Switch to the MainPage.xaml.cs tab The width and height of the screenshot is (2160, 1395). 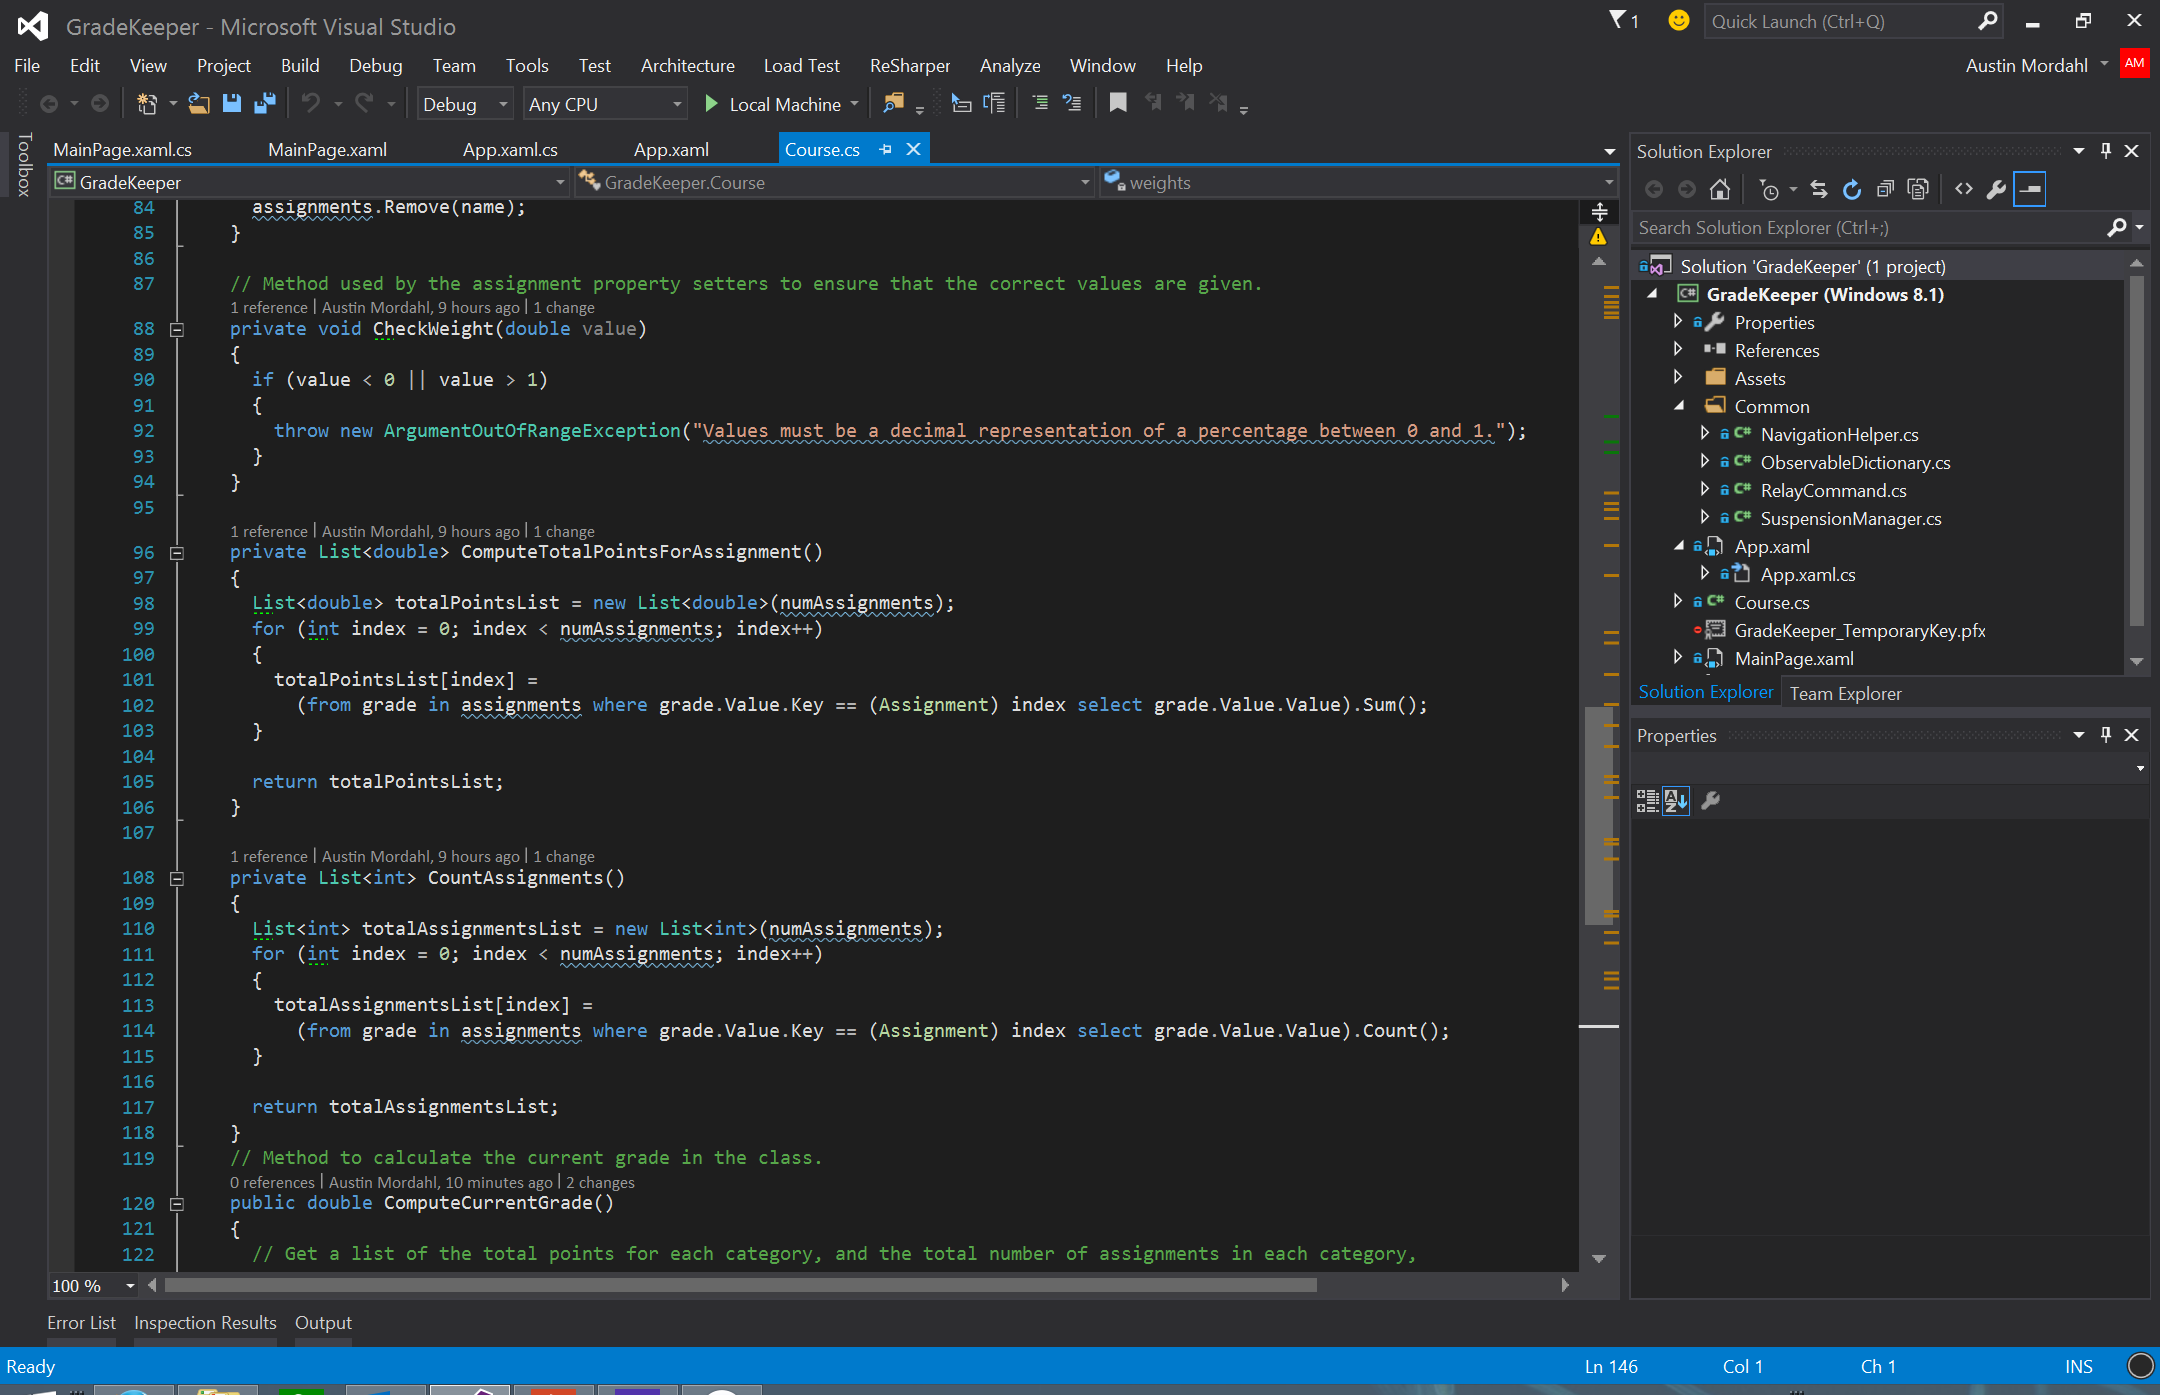tap(122, 150)
